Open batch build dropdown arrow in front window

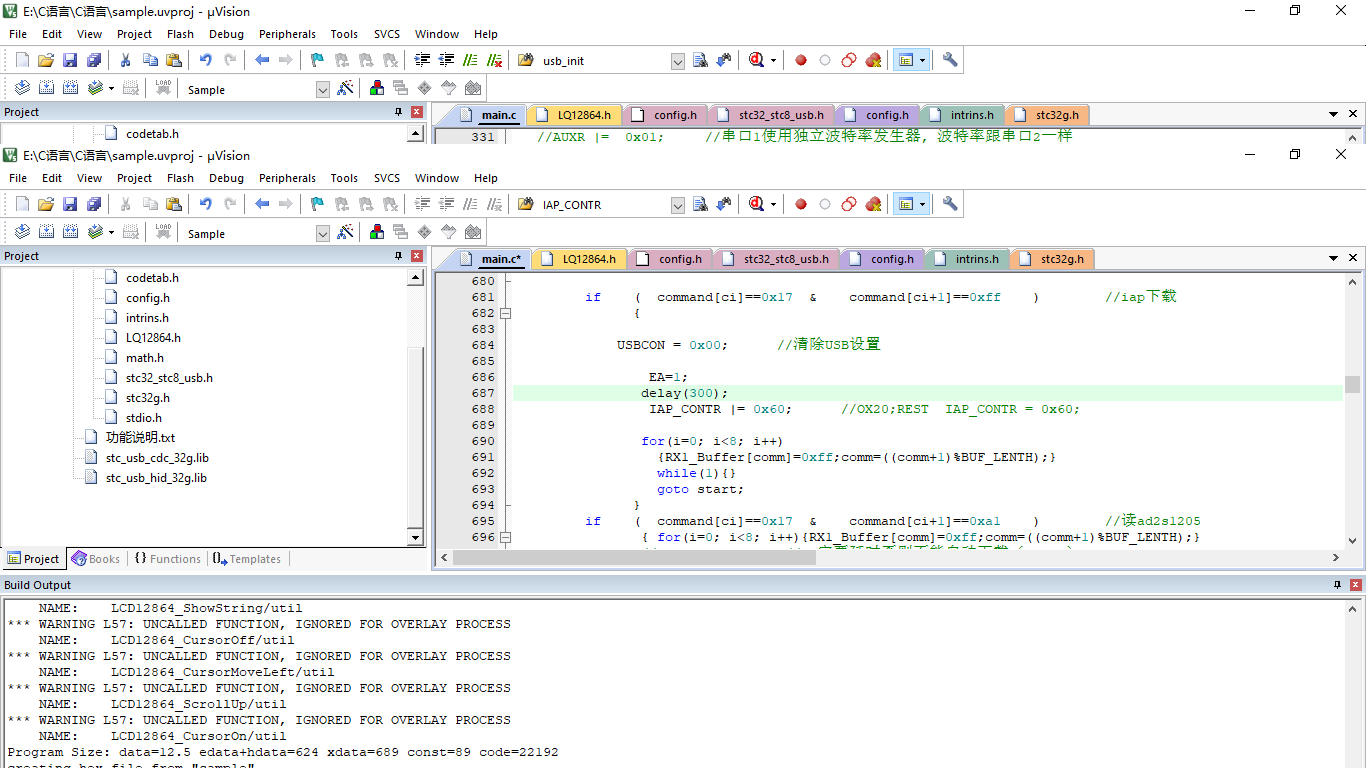(111, 233)
